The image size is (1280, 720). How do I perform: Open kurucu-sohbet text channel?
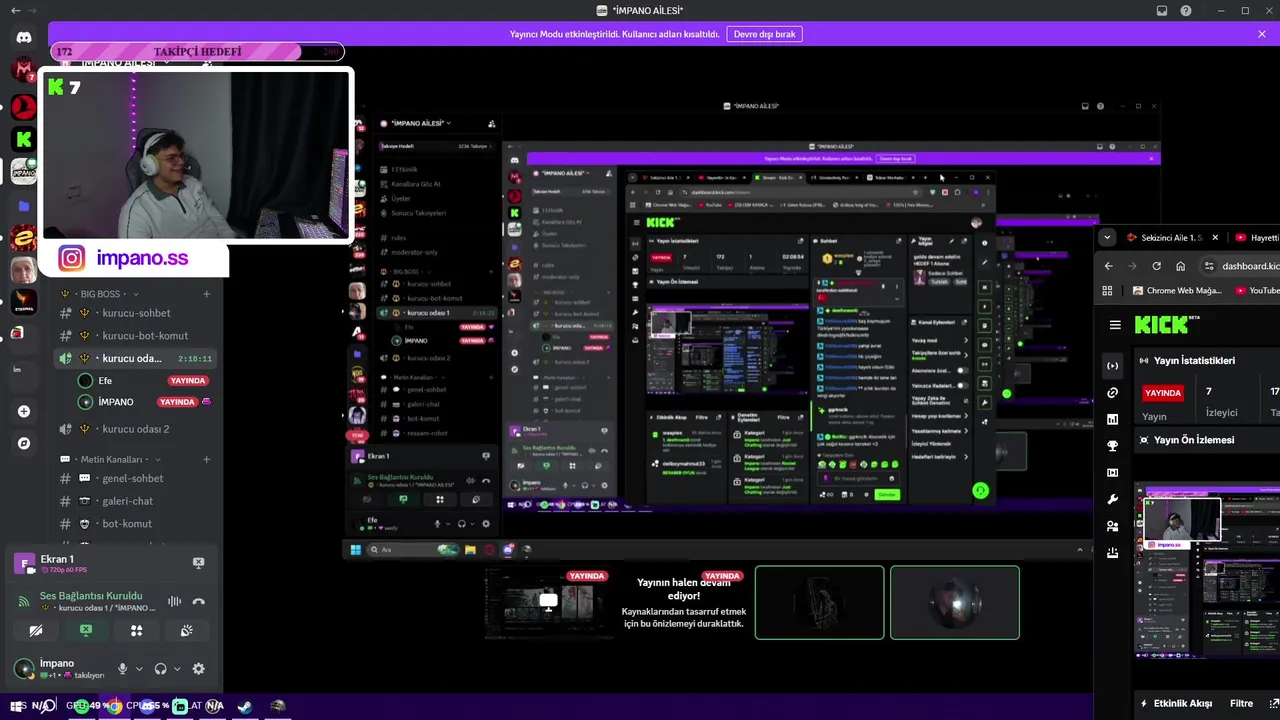coord(136,313)
